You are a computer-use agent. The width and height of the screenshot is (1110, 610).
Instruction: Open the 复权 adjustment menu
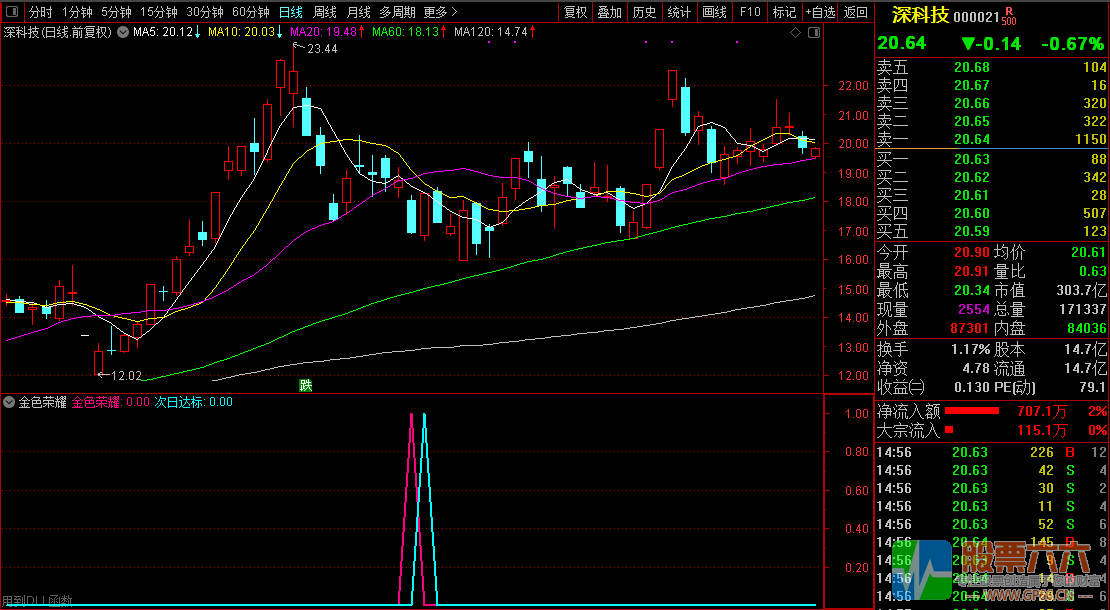pos(576,12)
